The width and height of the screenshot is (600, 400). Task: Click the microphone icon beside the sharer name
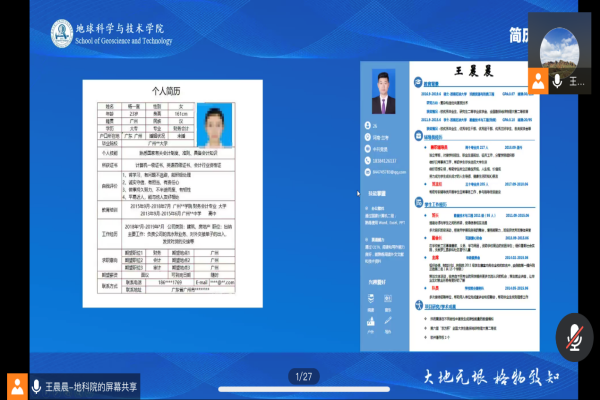point(34,386)
